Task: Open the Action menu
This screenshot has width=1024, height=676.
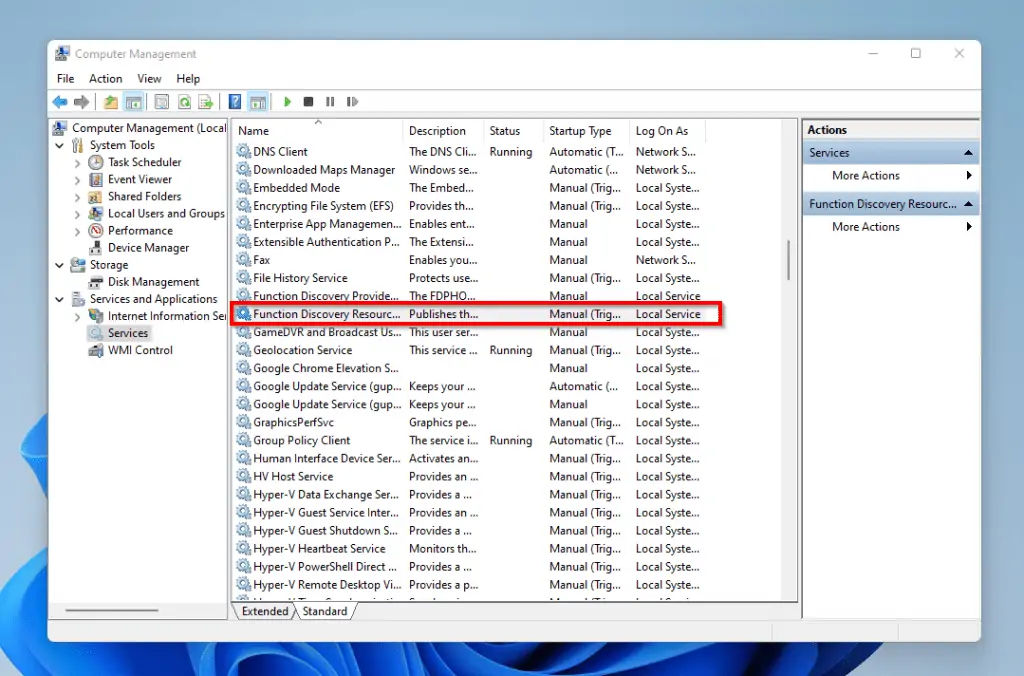Action: (105, 79)
